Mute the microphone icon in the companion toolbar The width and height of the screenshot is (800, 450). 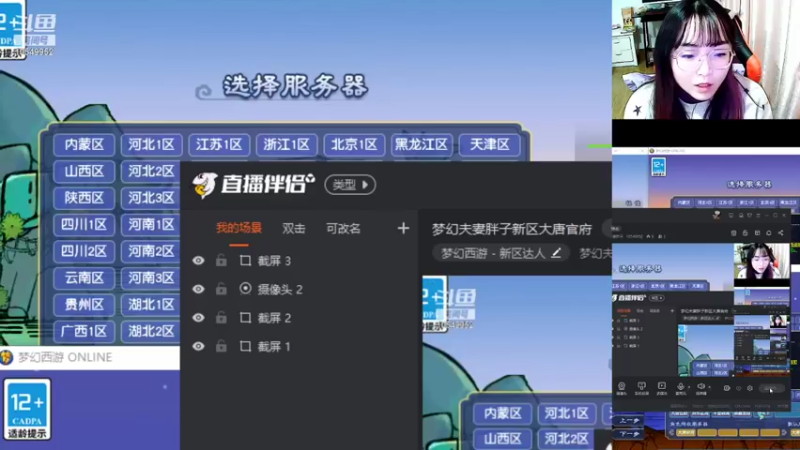680,388
